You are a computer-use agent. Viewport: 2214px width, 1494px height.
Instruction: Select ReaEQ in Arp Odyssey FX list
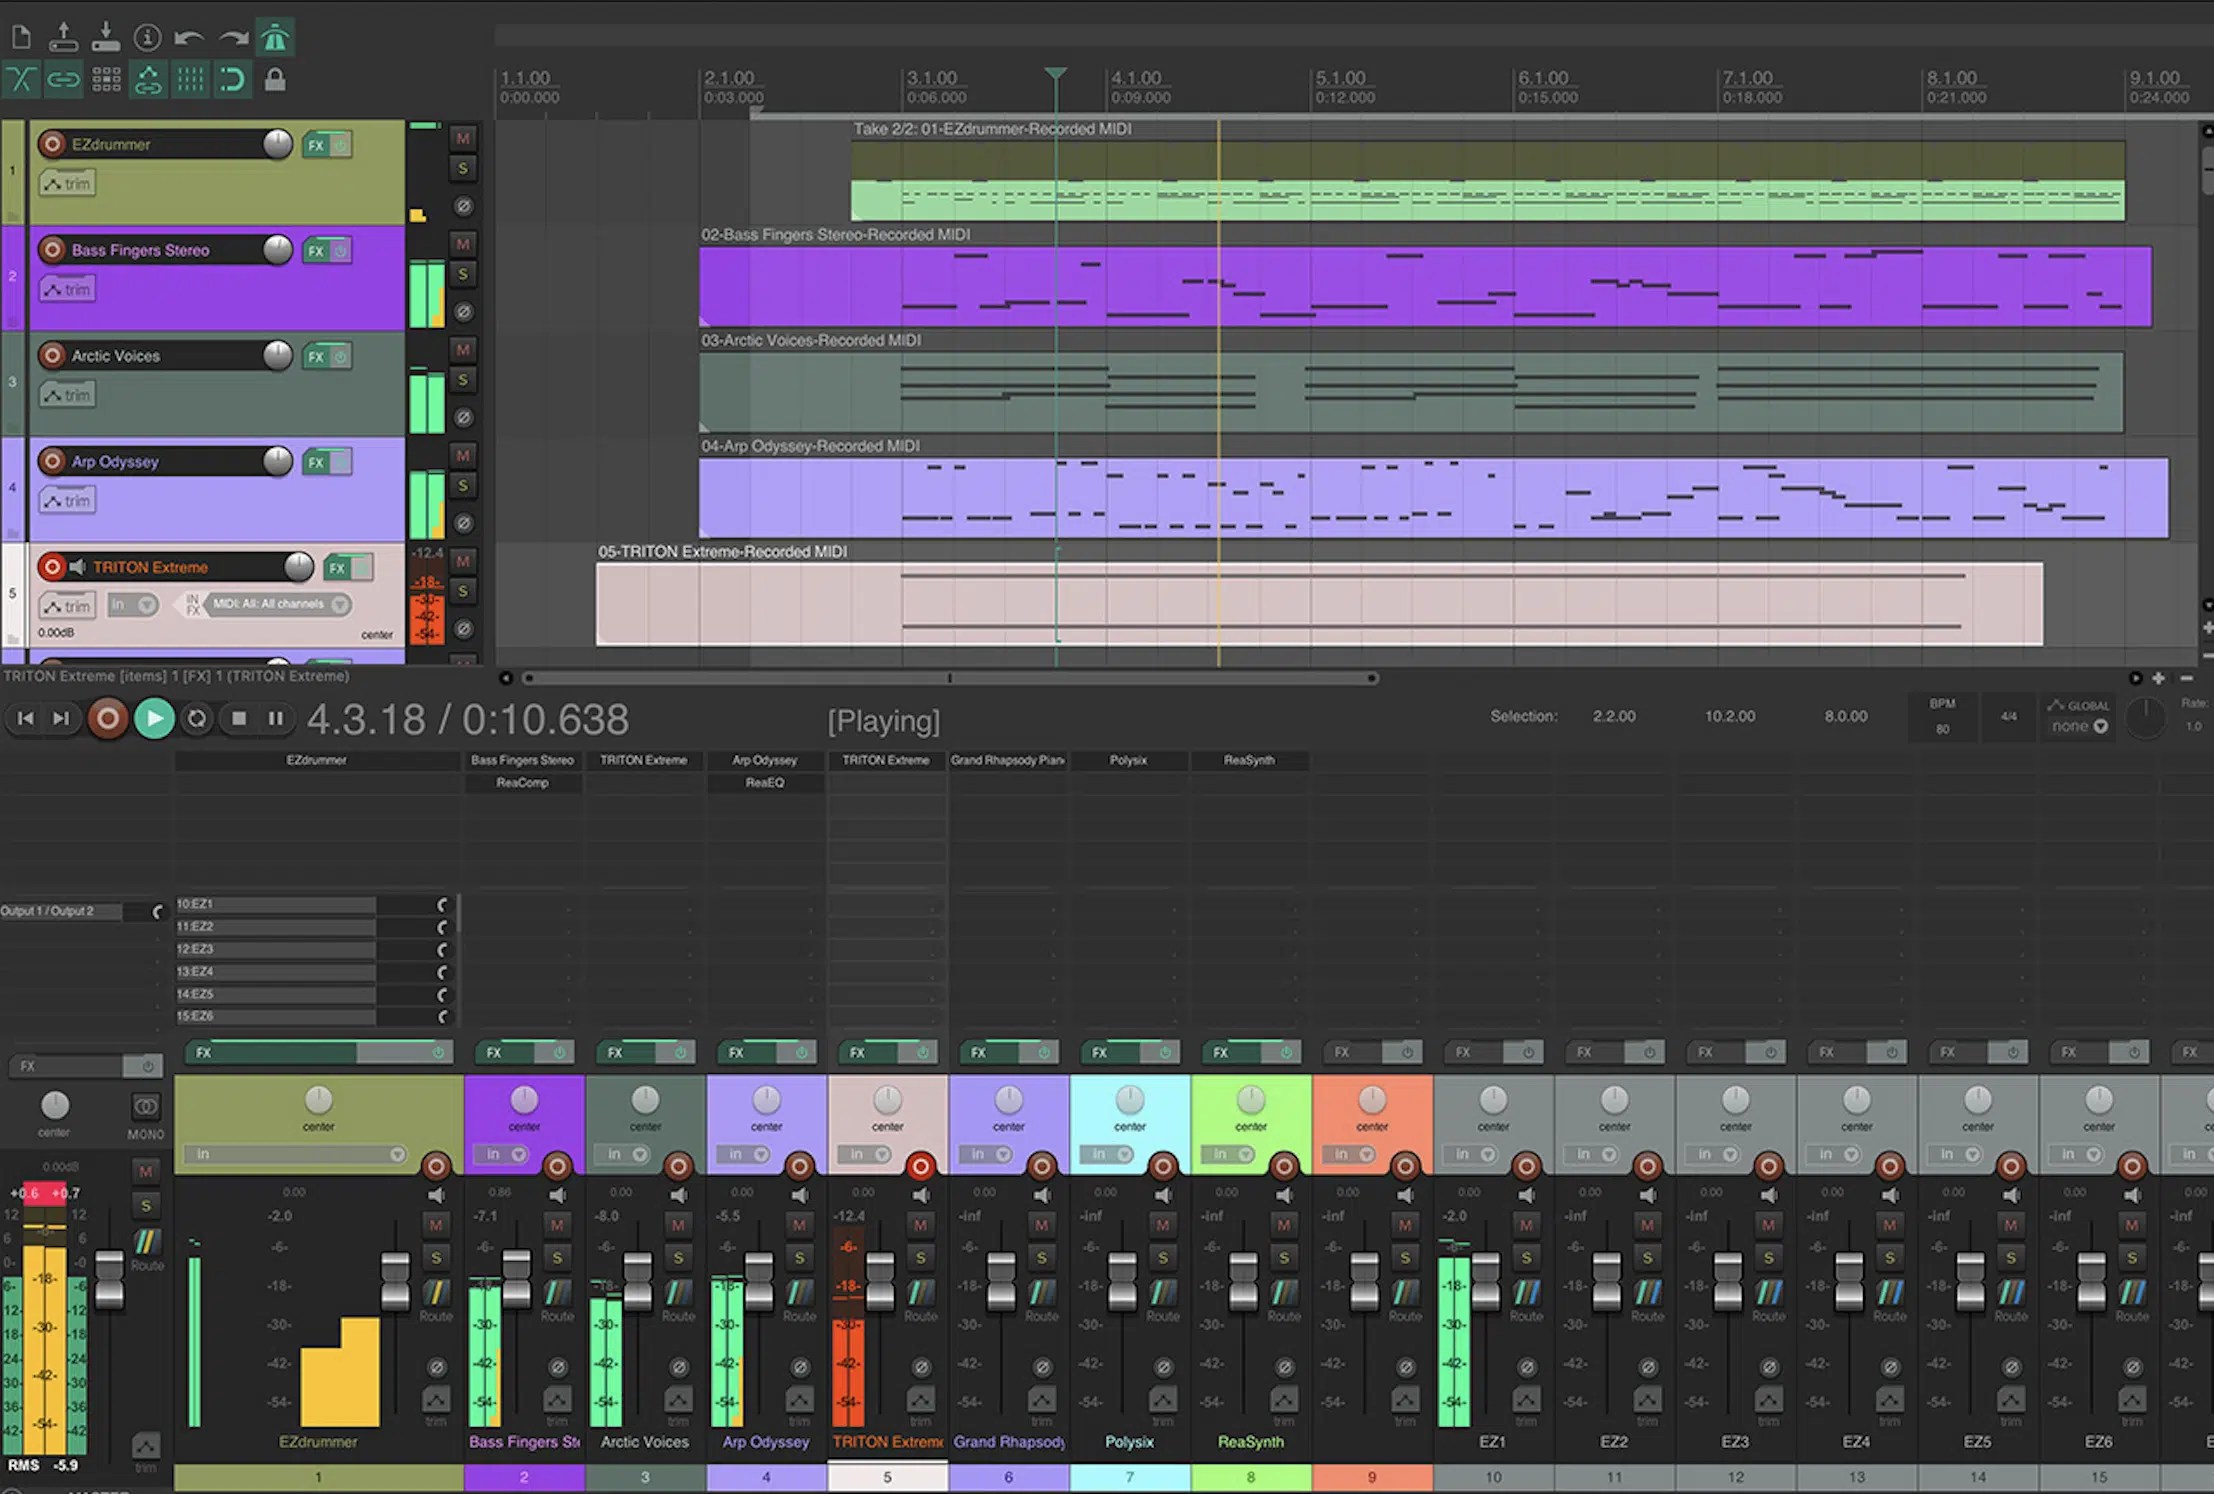coord(765,783)
